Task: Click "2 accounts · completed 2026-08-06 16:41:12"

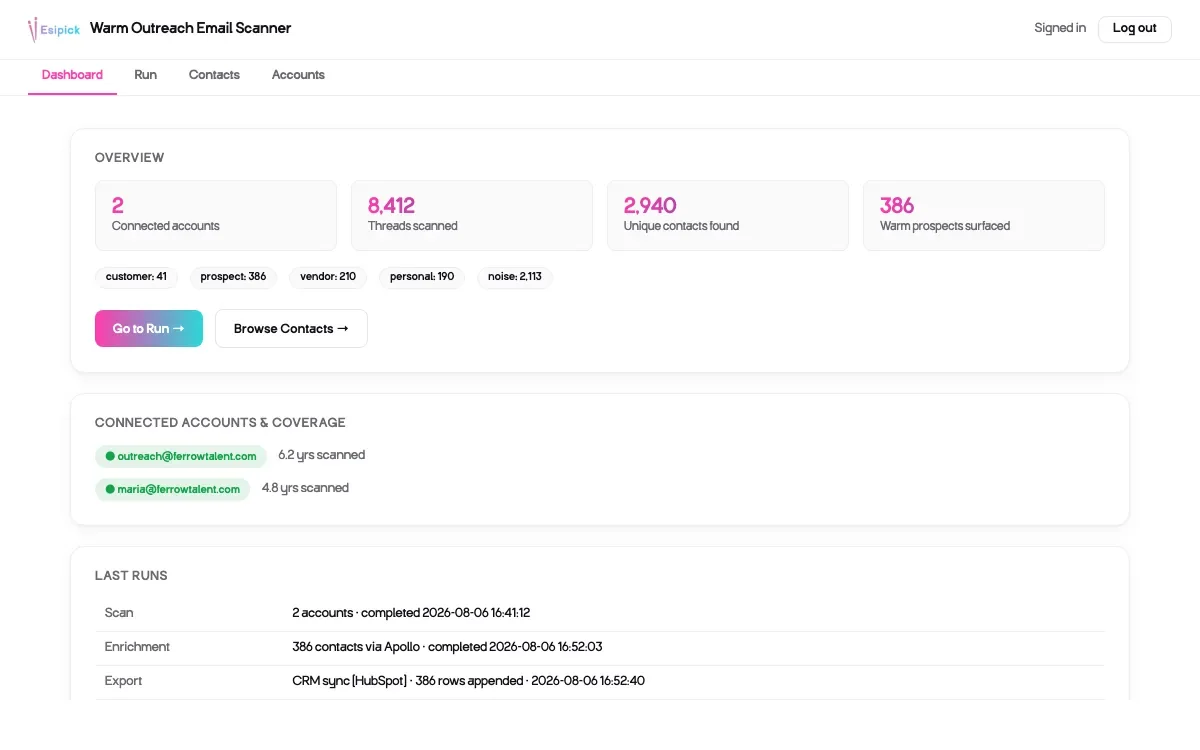Action: click(x=411, y=613)
